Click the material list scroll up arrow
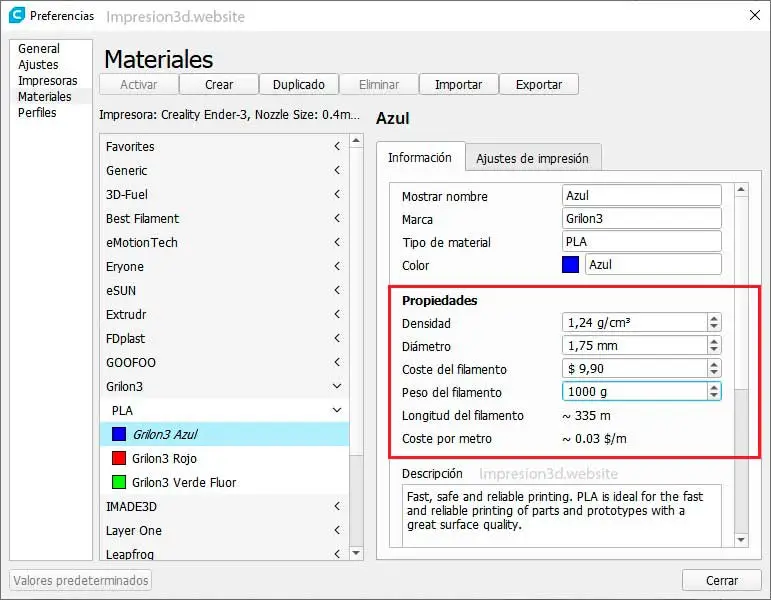 point(356,141)
